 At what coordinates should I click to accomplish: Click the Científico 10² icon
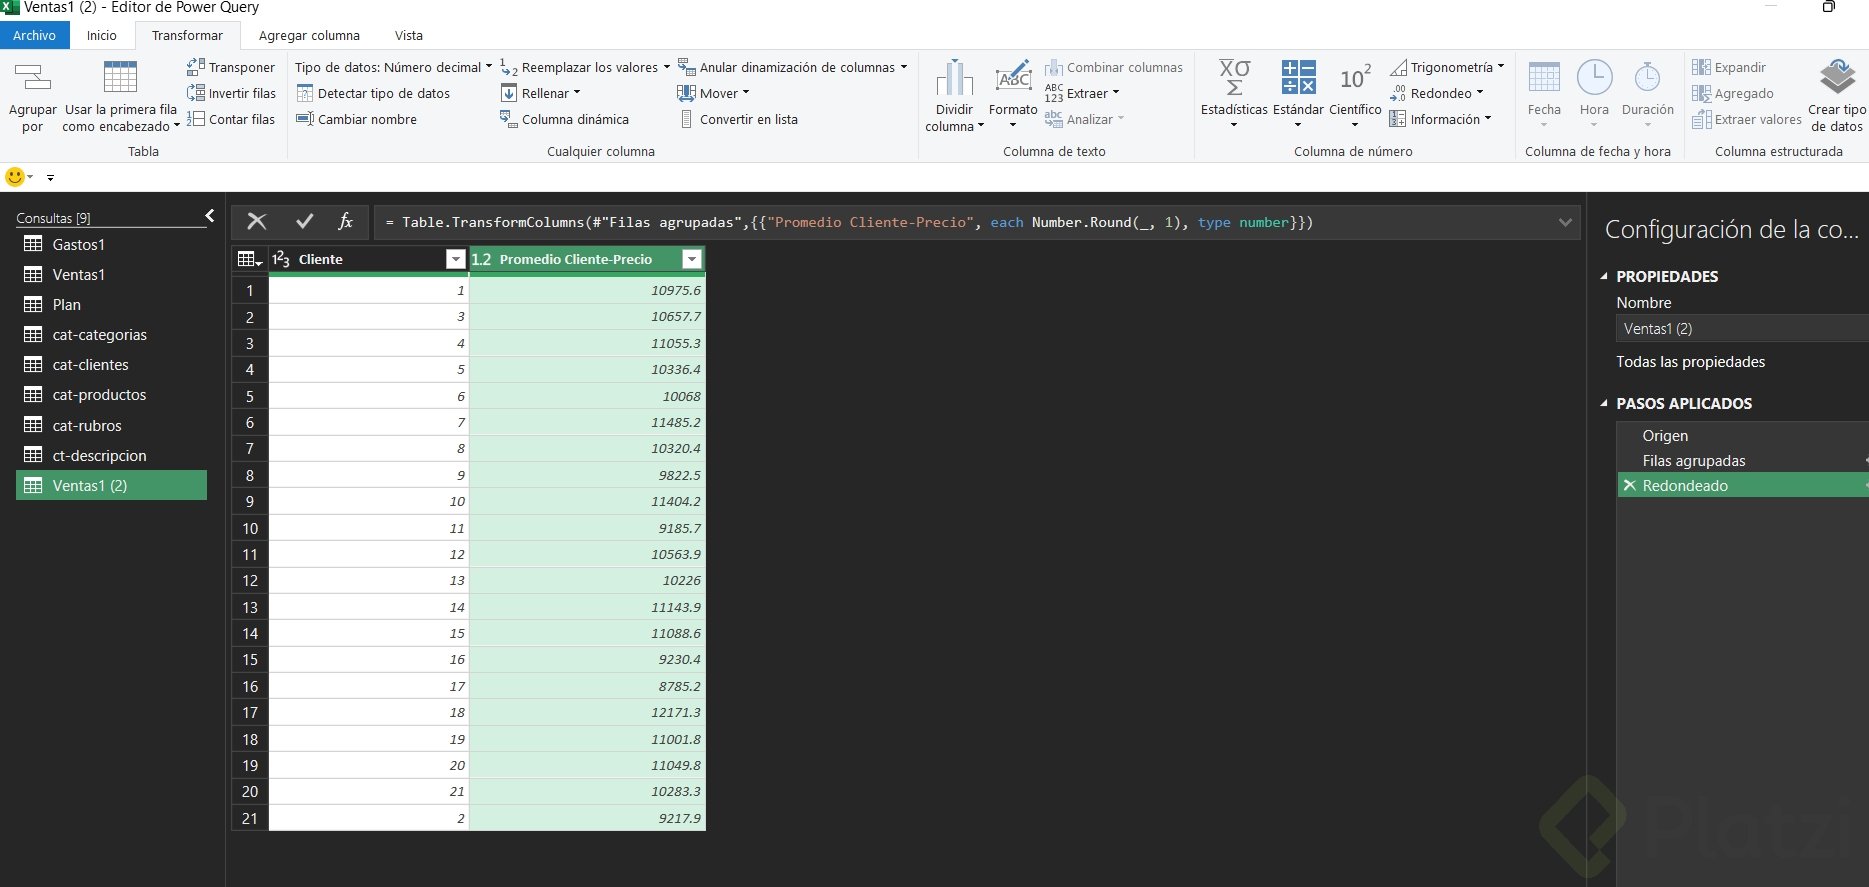1355,78
